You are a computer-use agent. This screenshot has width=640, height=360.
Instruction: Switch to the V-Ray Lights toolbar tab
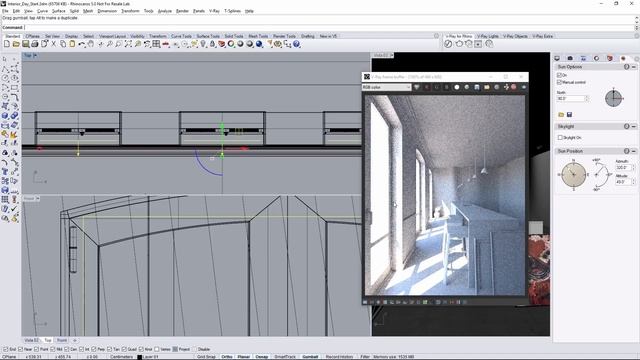[488, 36]
